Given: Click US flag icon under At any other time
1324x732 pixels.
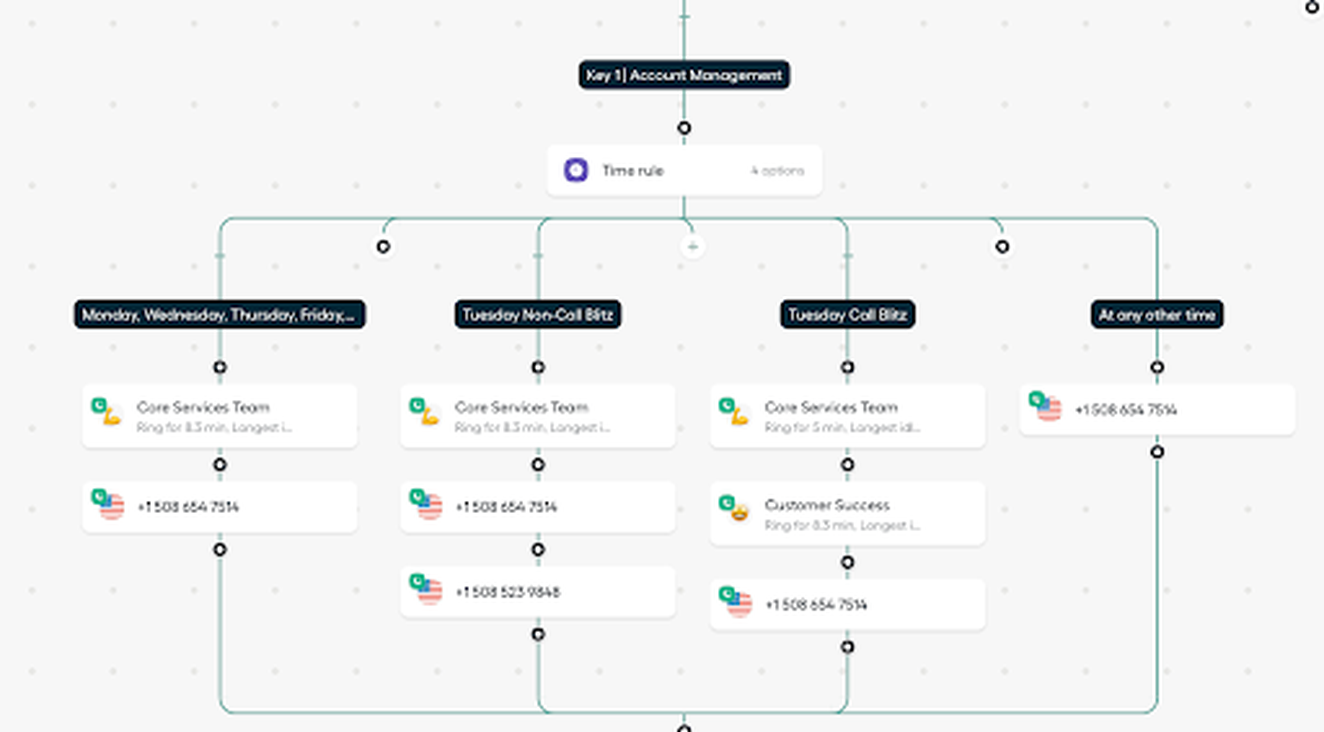Looking at the screenshot, I should 1045,407.
